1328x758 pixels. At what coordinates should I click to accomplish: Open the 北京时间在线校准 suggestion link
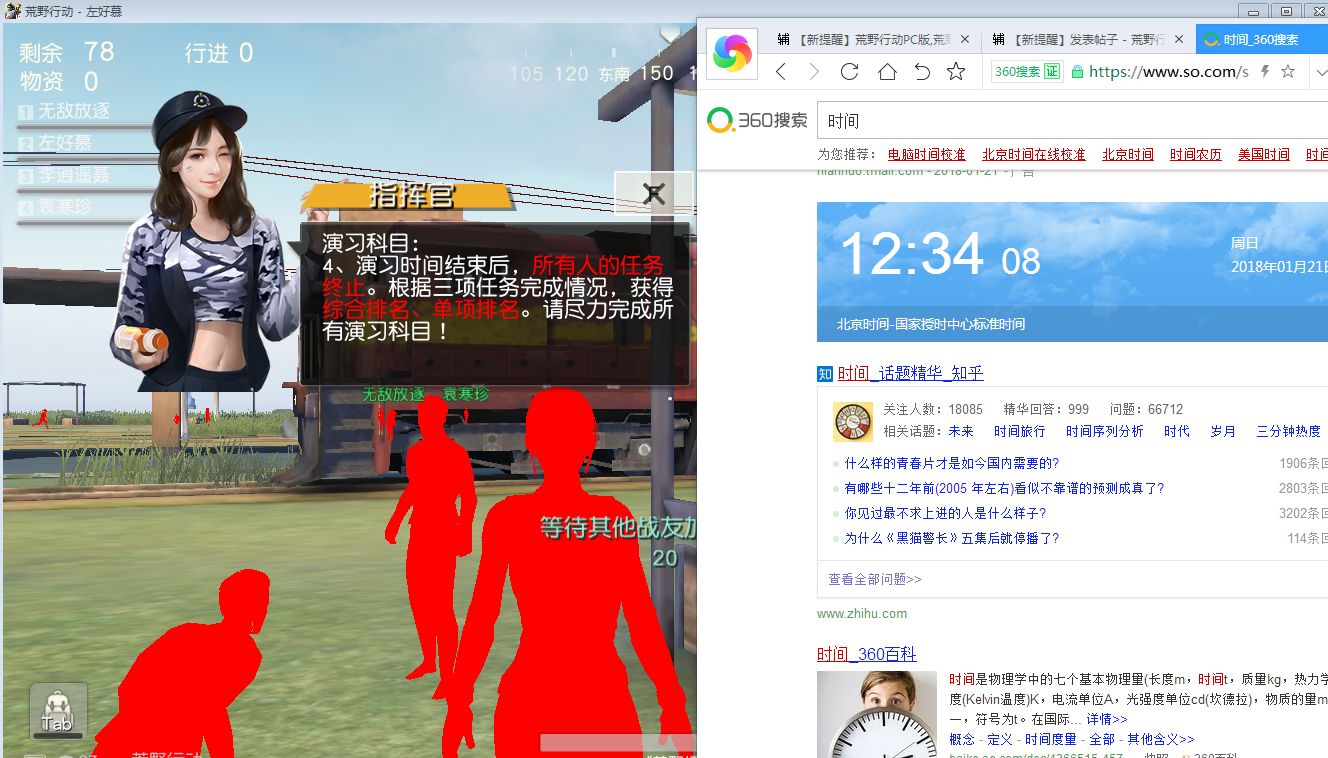pos(1033,155)
